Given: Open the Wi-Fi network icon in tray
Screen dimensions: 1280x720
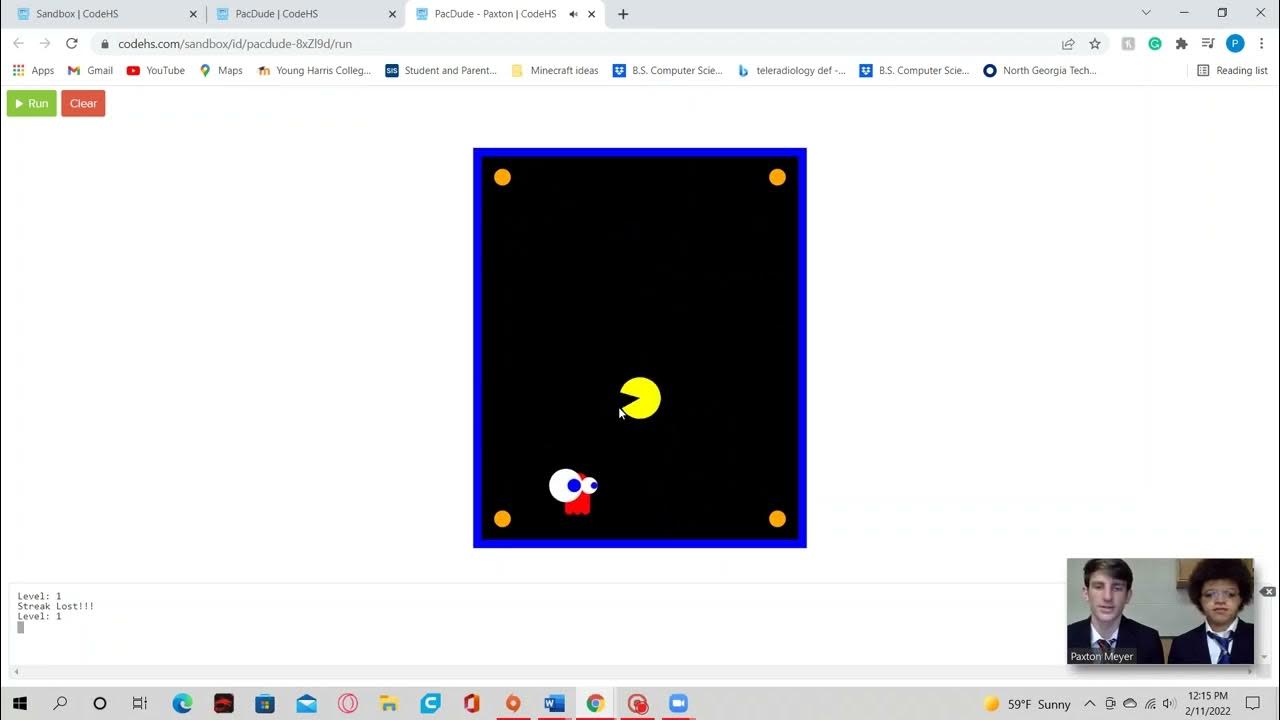Looking at the screenshot, I should click(x=1149, y=704).
